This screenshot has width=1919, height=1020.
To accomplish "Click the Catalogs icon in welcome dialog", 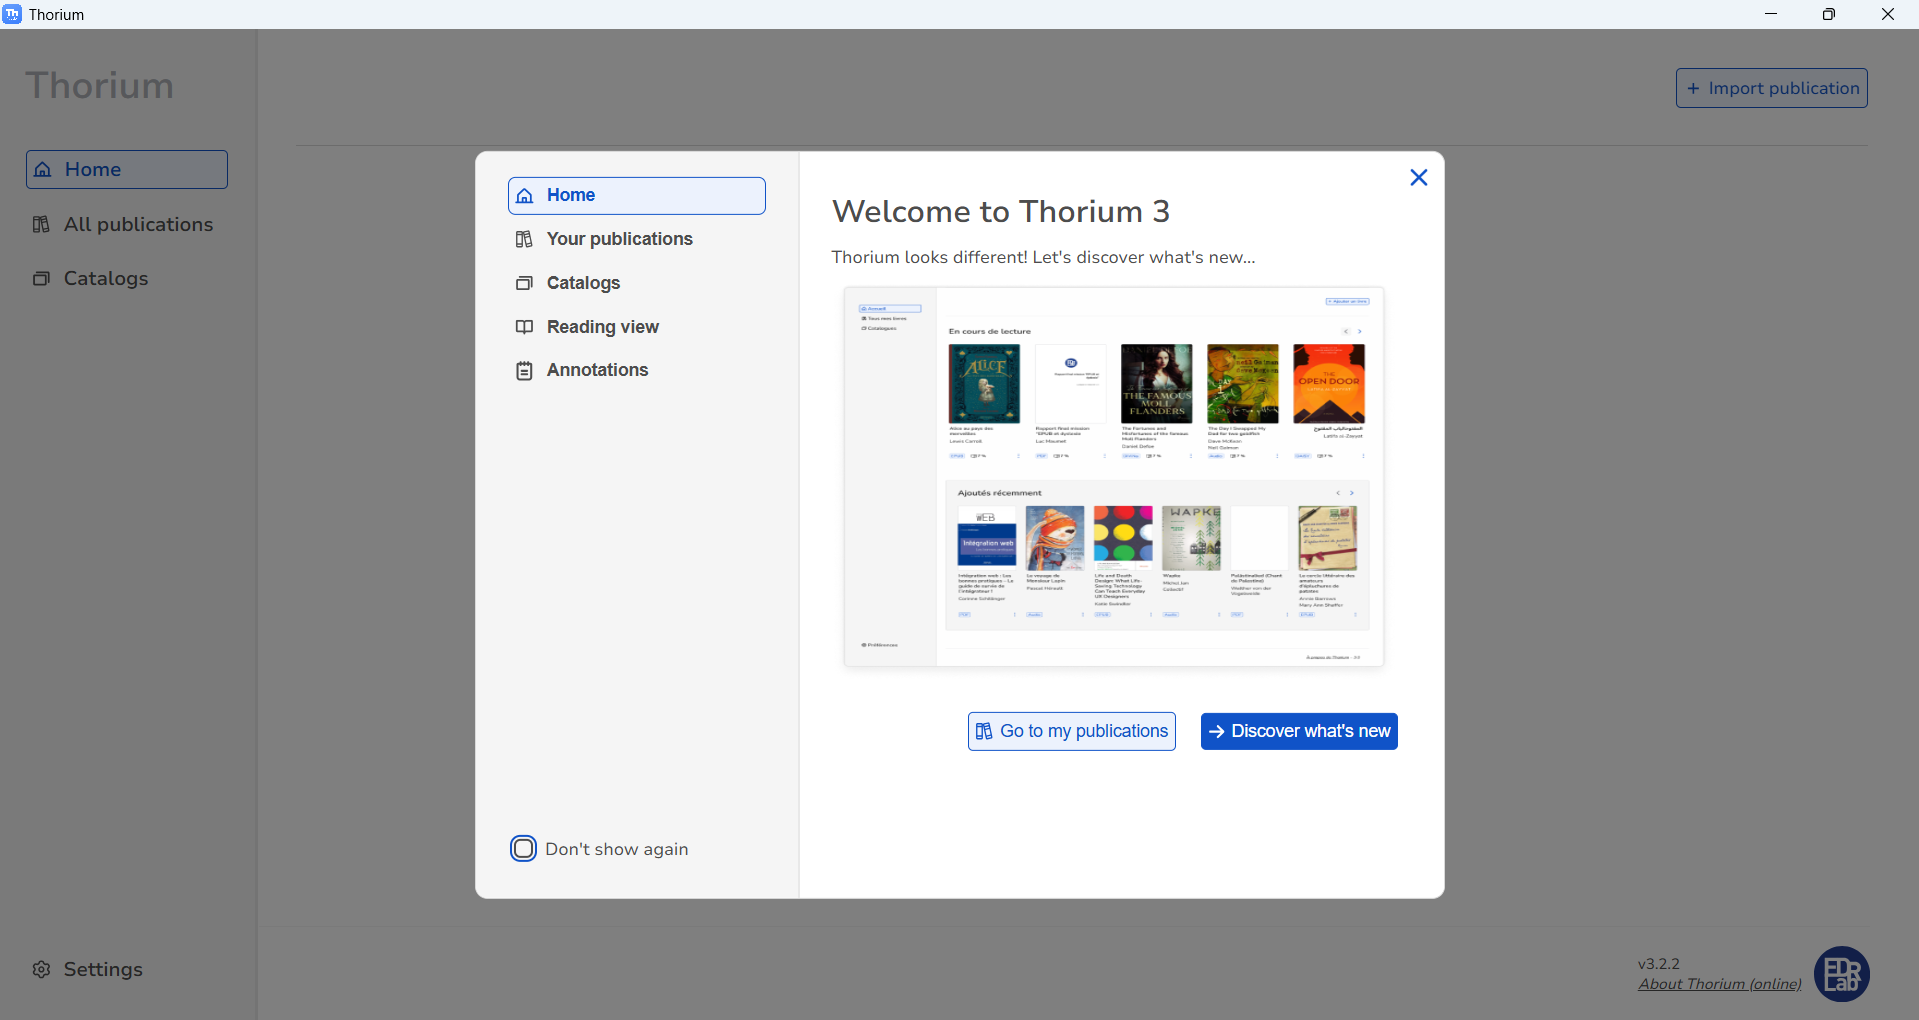I will (x=524, y=283).
